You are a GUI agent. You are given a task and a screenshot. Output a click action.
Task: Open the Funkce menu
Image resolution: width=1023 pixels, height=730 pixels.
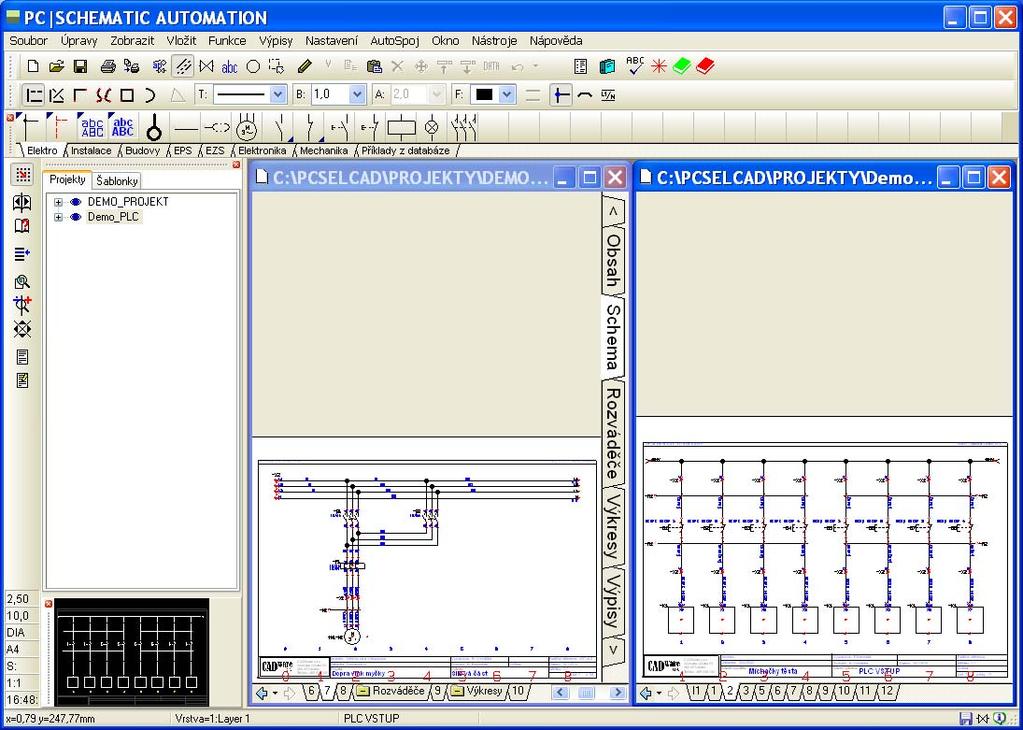[x=227, y=40]
